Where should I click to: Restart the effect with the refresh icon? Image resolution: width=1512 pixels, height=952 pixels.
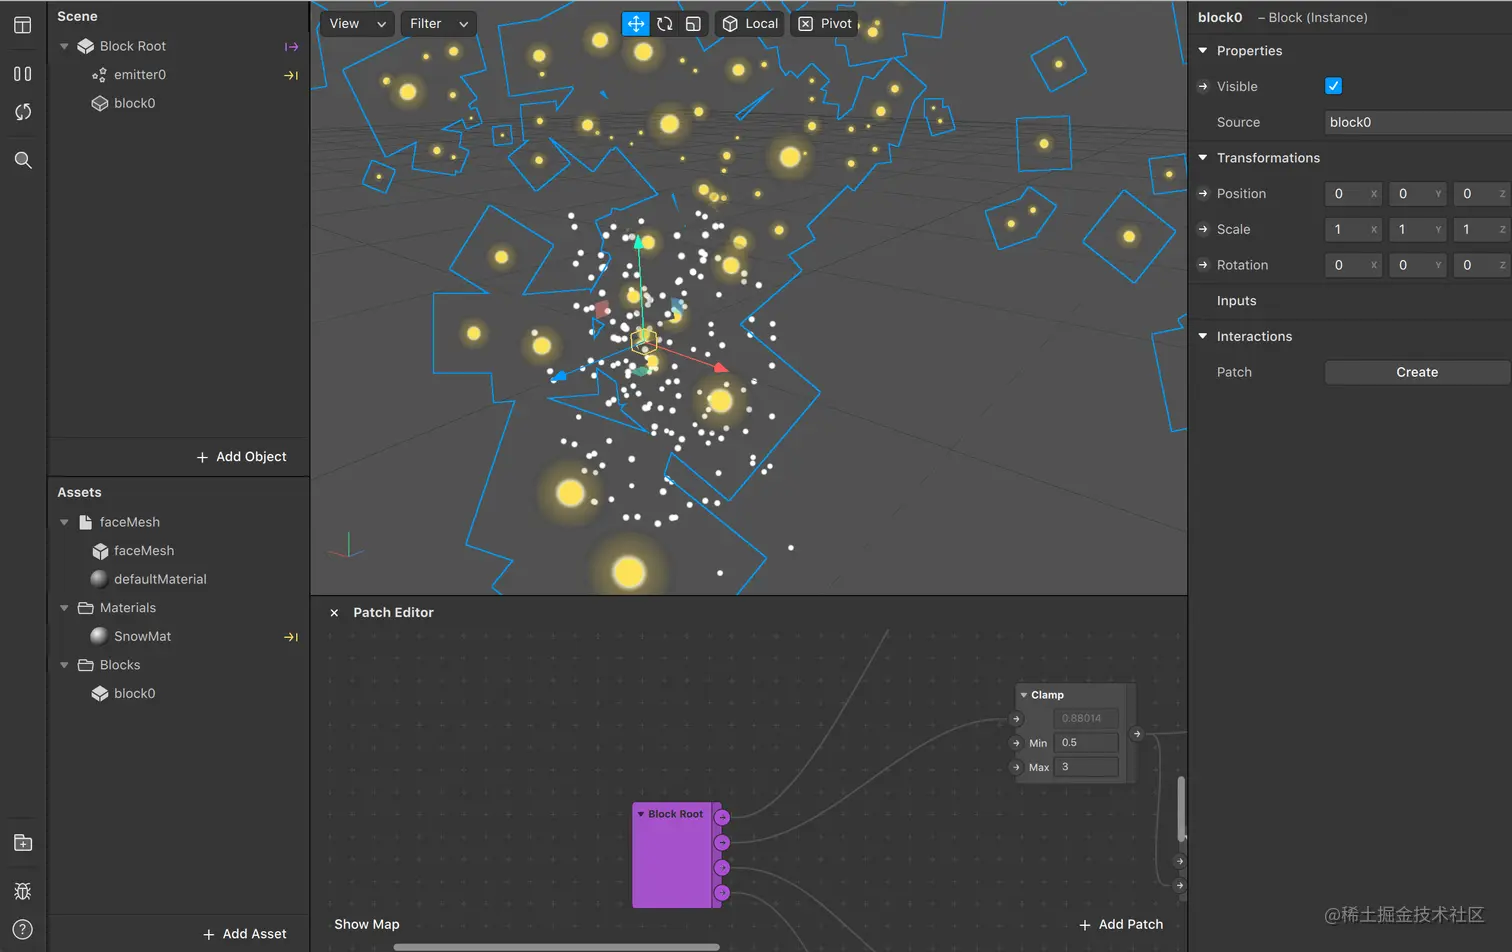pyautogui.click(x=23, y=112)
